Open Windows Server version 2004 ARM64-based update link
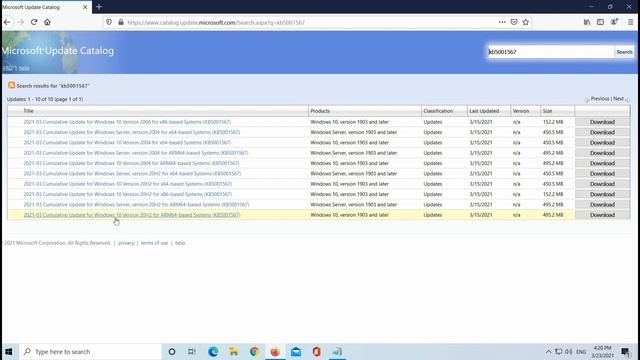Image resolution: width=640 pixels, height=360 pixels. (x=136, y=153)
